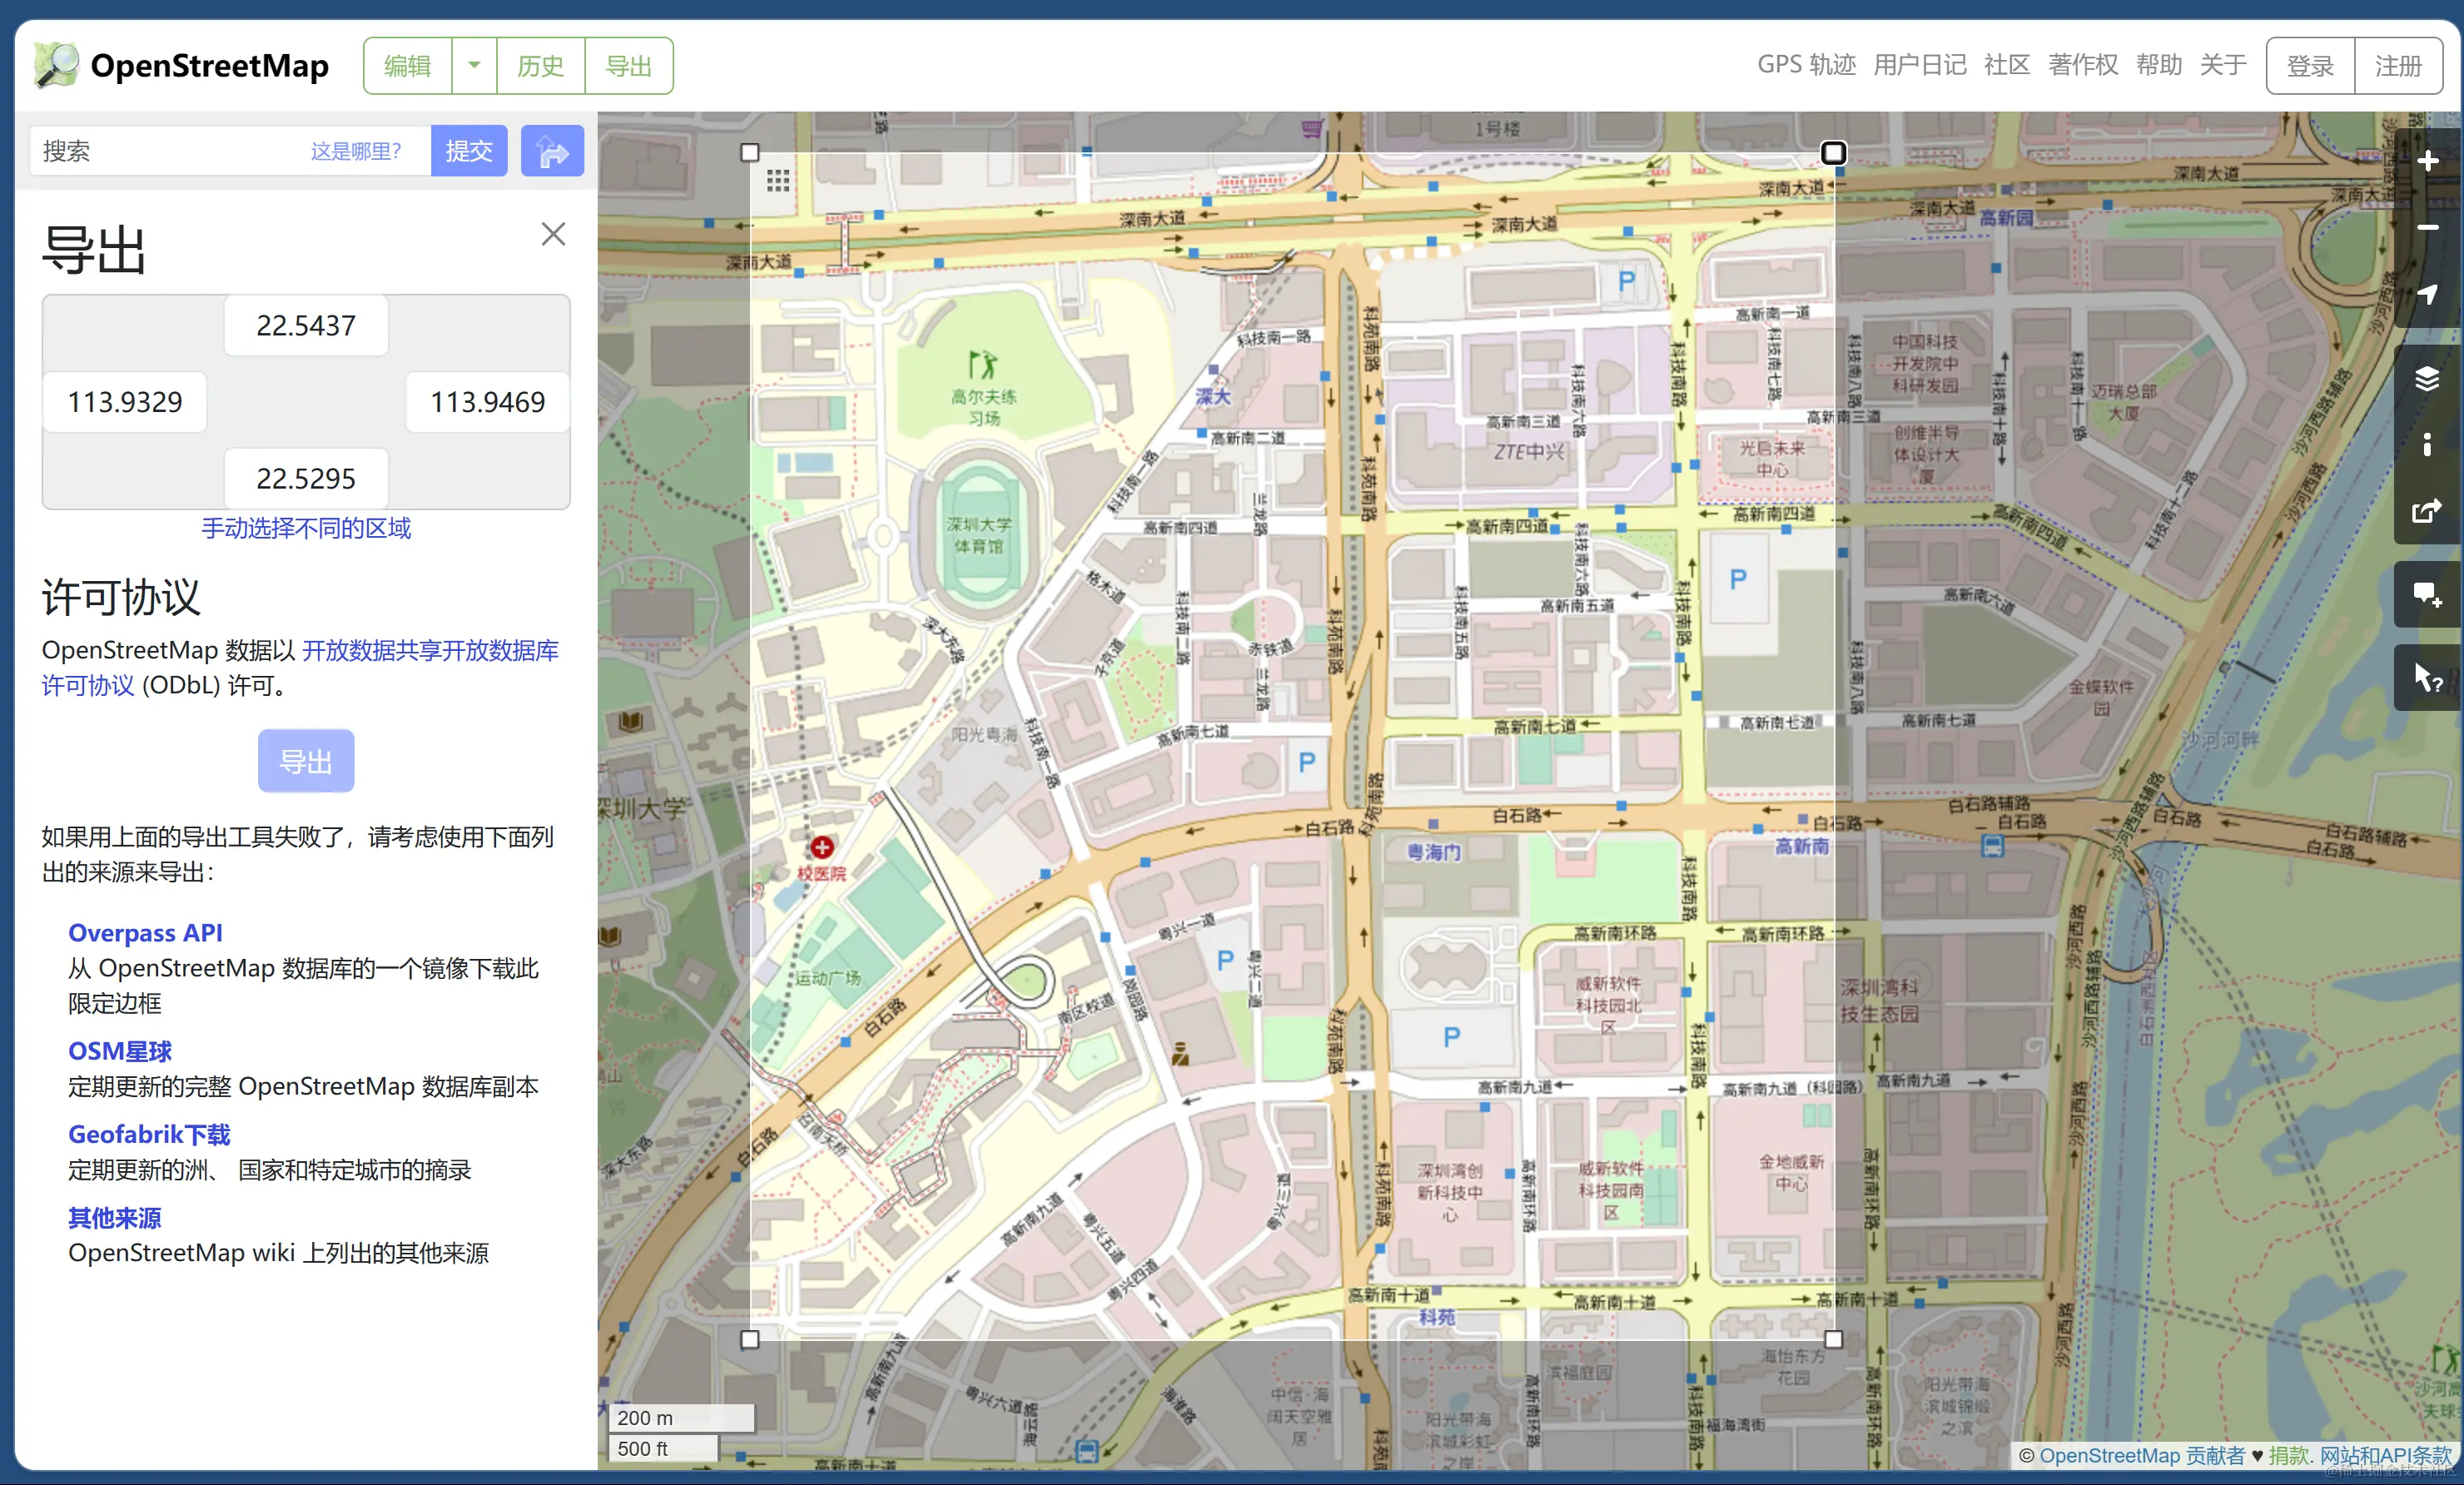The height and width of the screenshot is (1485, 2464).
Task: Click the zoom in plus icon
Action: (2426, 161)
